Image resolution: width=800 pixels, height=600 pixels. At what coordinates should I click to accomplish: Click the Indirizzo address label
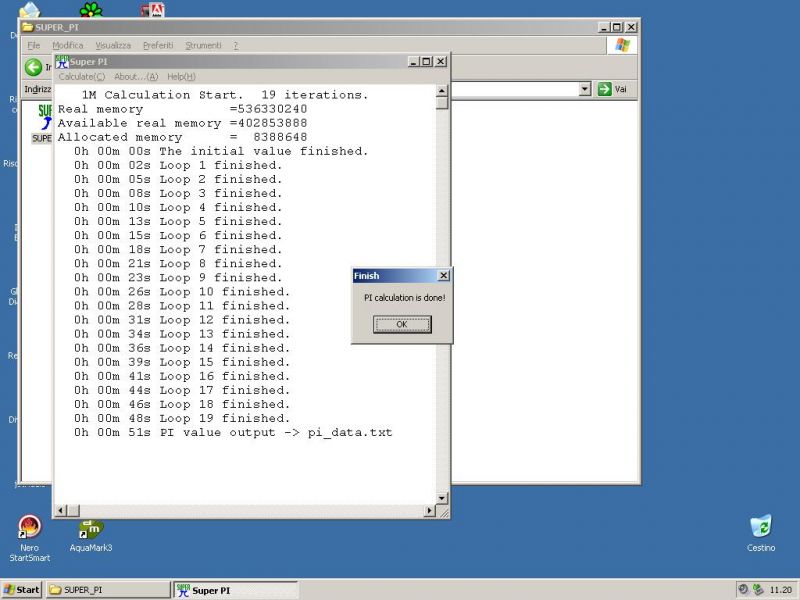tap(38, 89)
